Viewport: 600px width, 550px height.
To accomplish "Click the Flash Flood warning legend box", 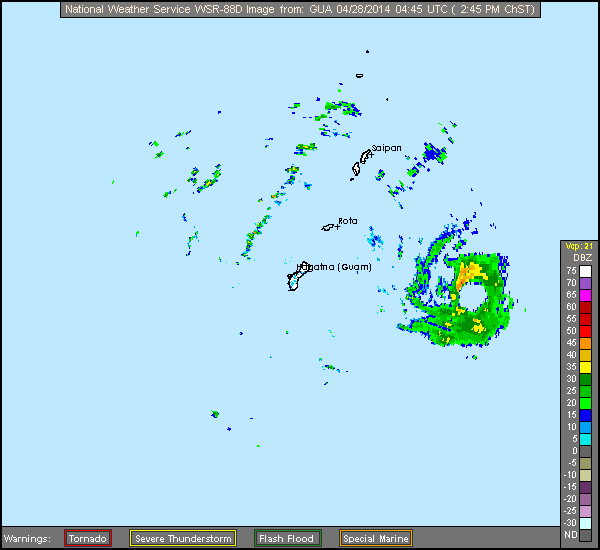I will point(287,538).
